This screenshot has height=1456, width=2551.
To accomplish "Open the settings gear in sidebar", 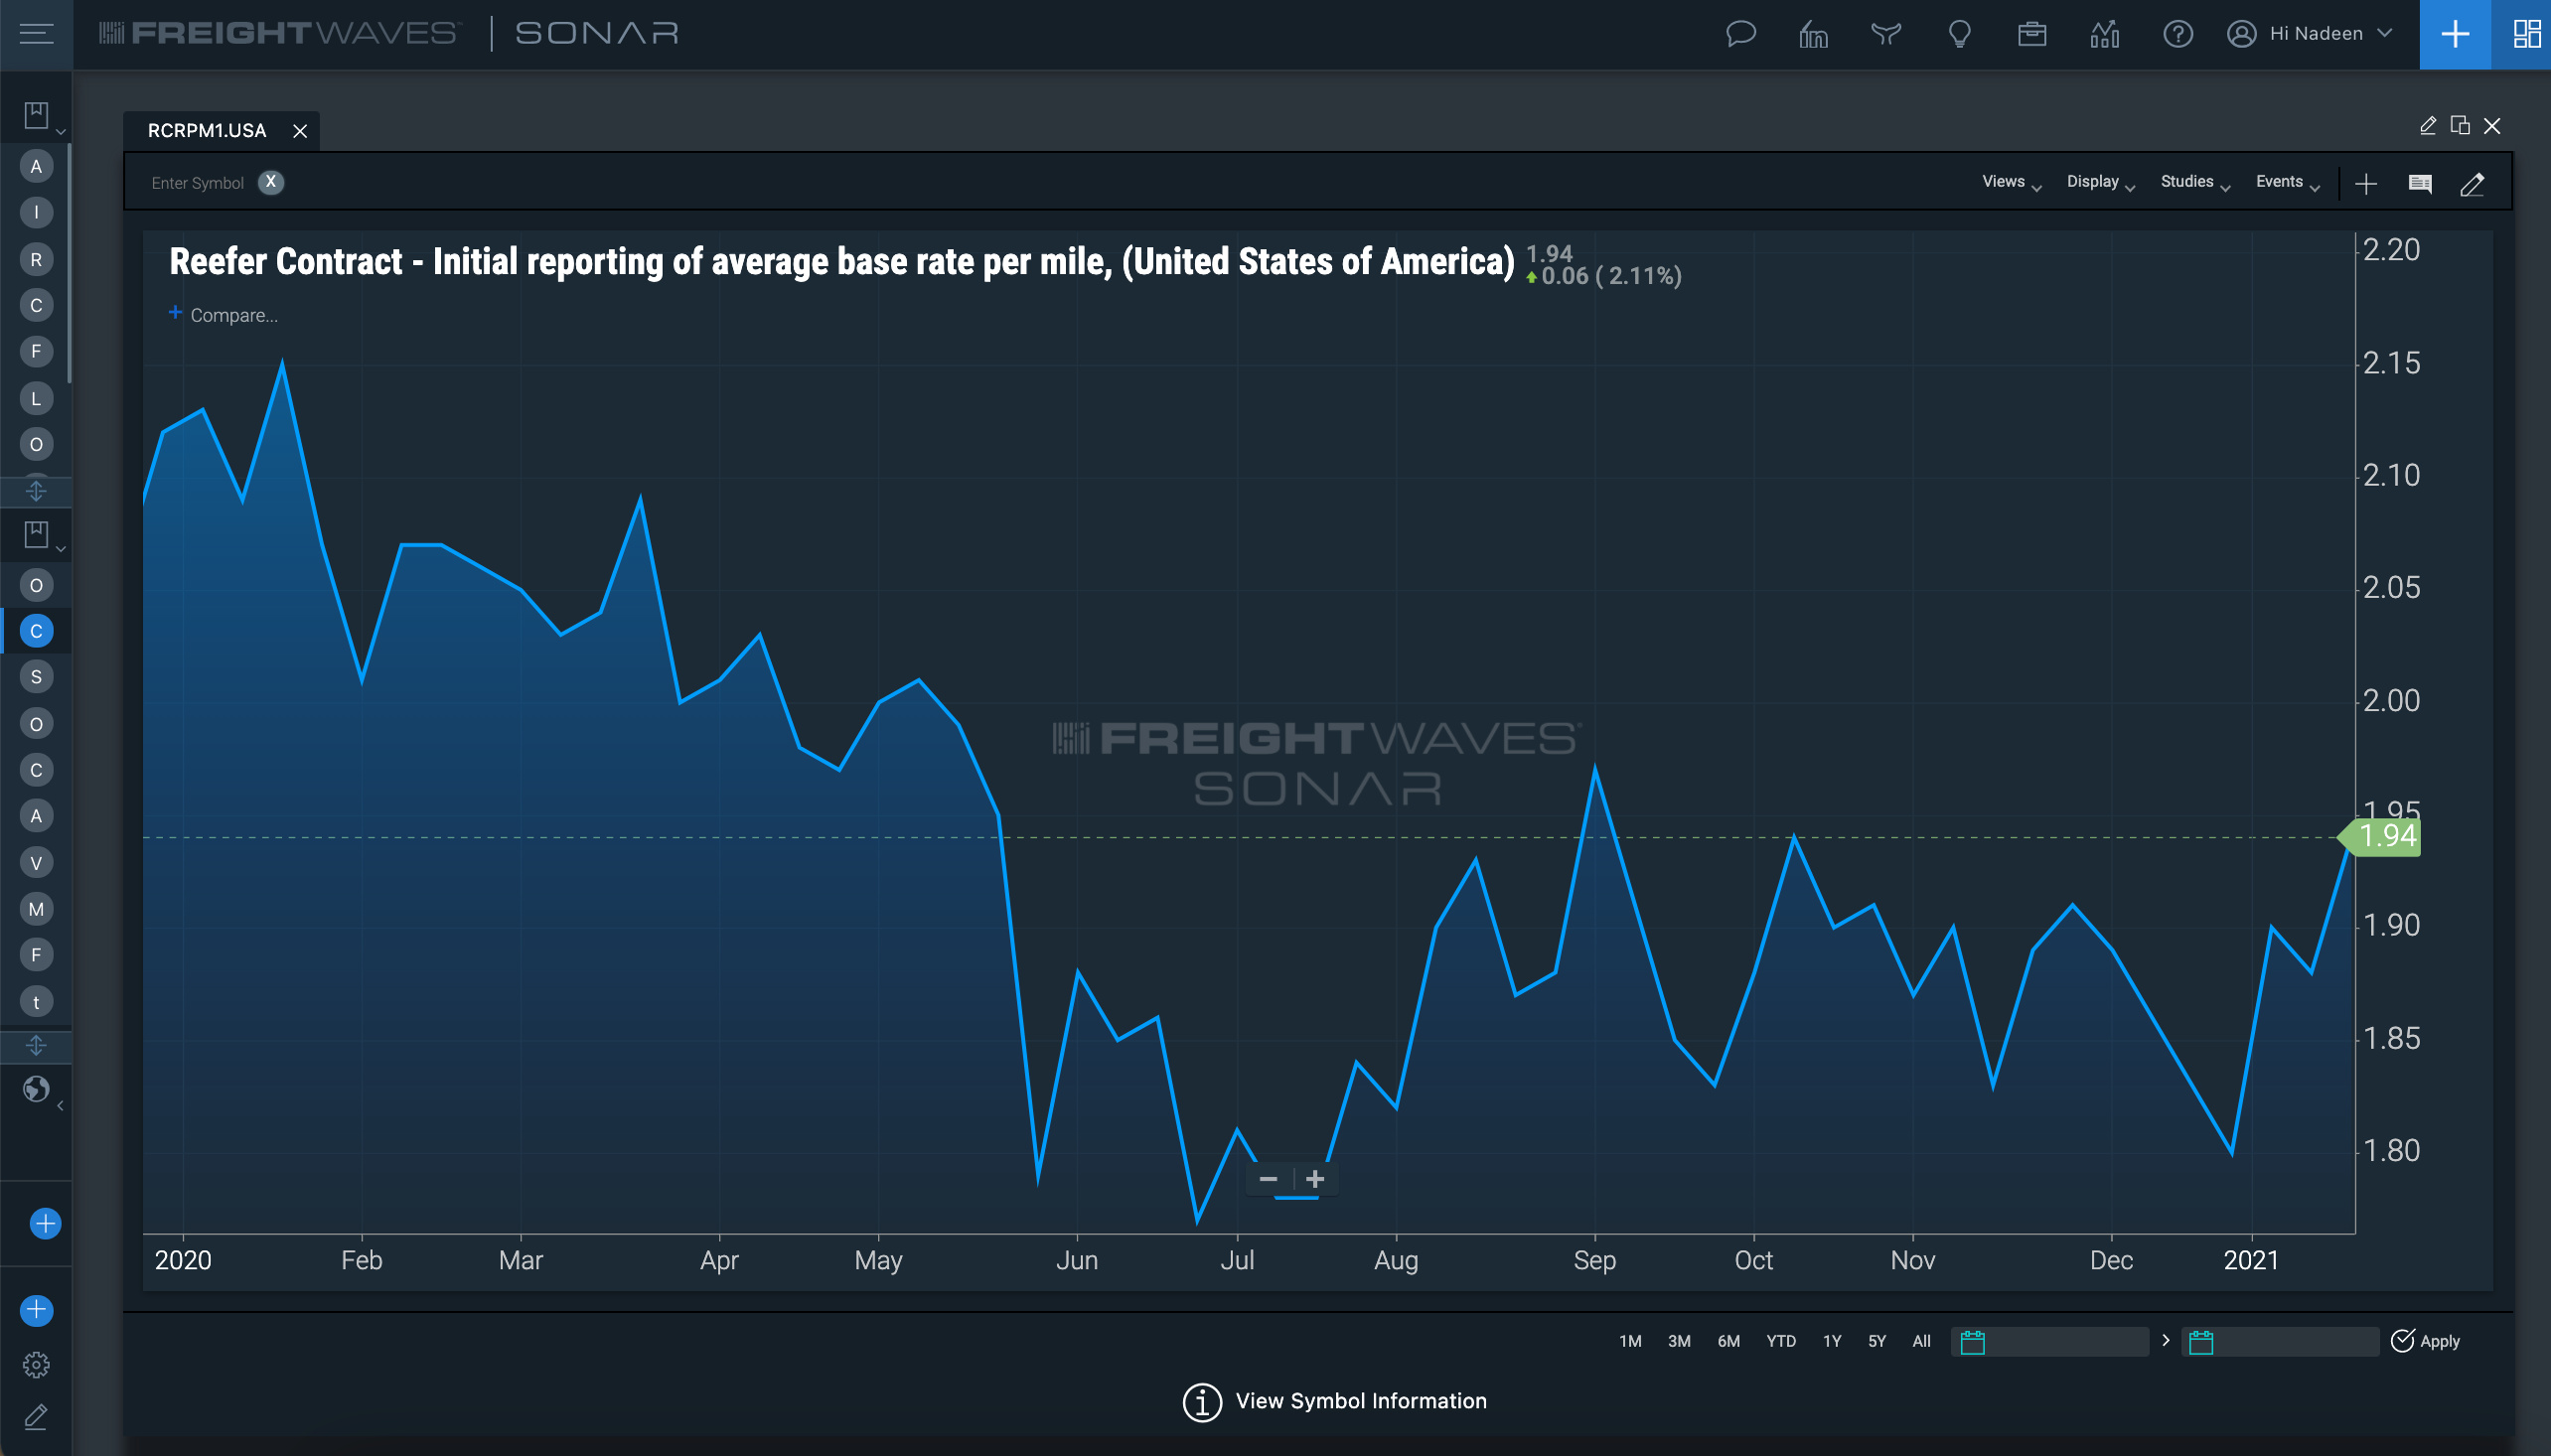I will coord(36,1364).
